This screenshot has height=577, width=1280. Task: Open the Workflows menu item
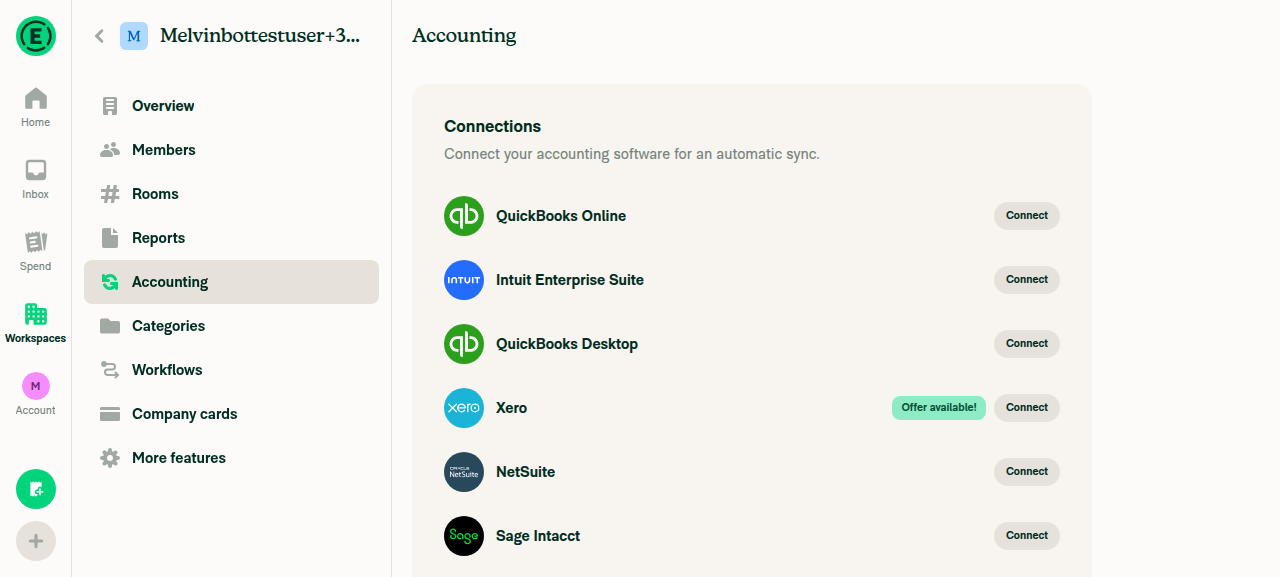[x=231, y=370]
